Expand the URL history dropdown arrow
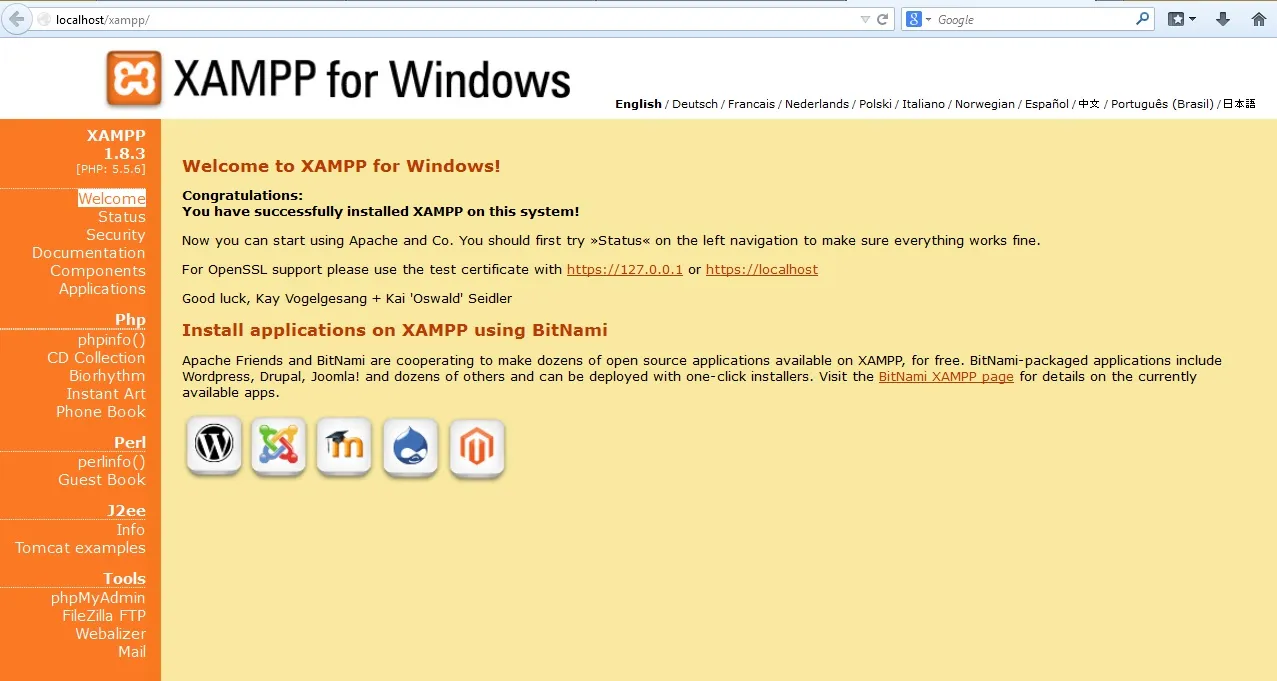The width and height of the screenshot is (1277, 681). (x=865, y=20)
